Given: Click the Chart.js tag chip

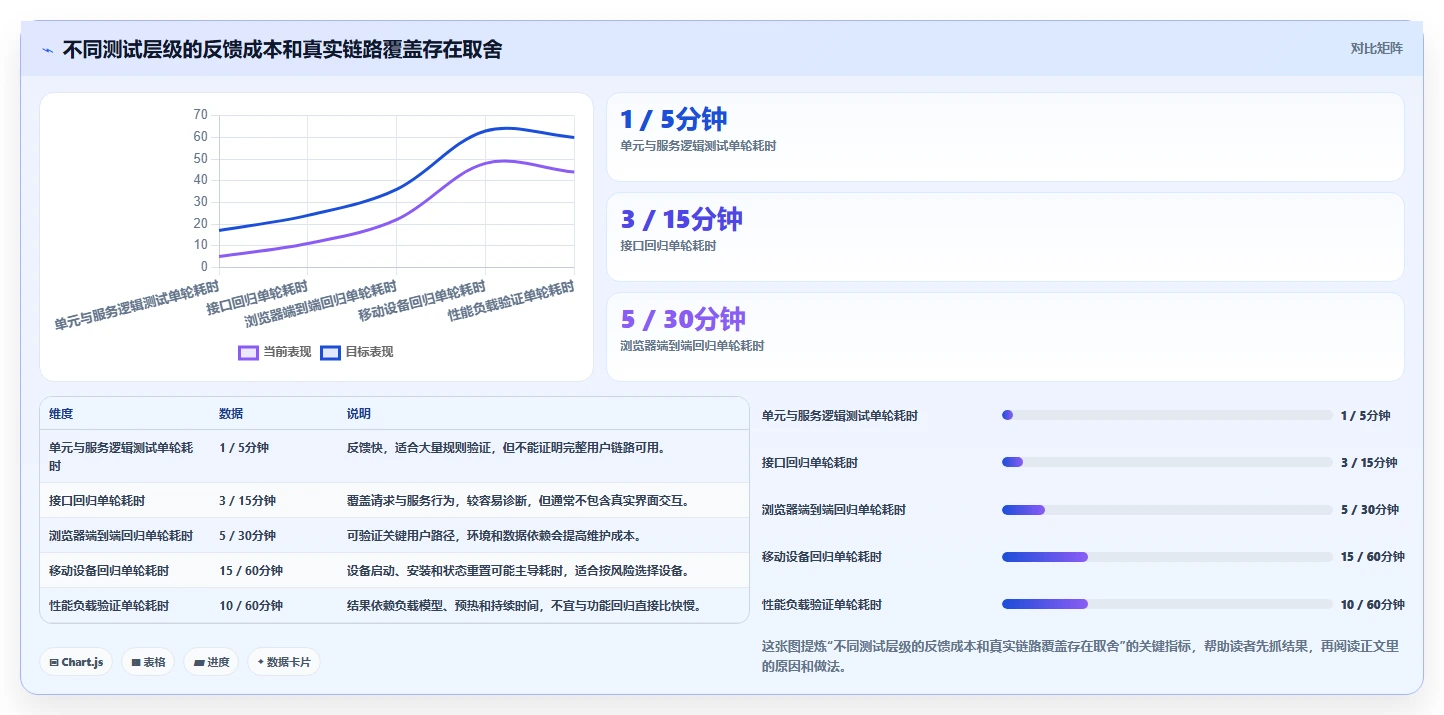Looking at the screenshot, I should [x=76, y=662].
